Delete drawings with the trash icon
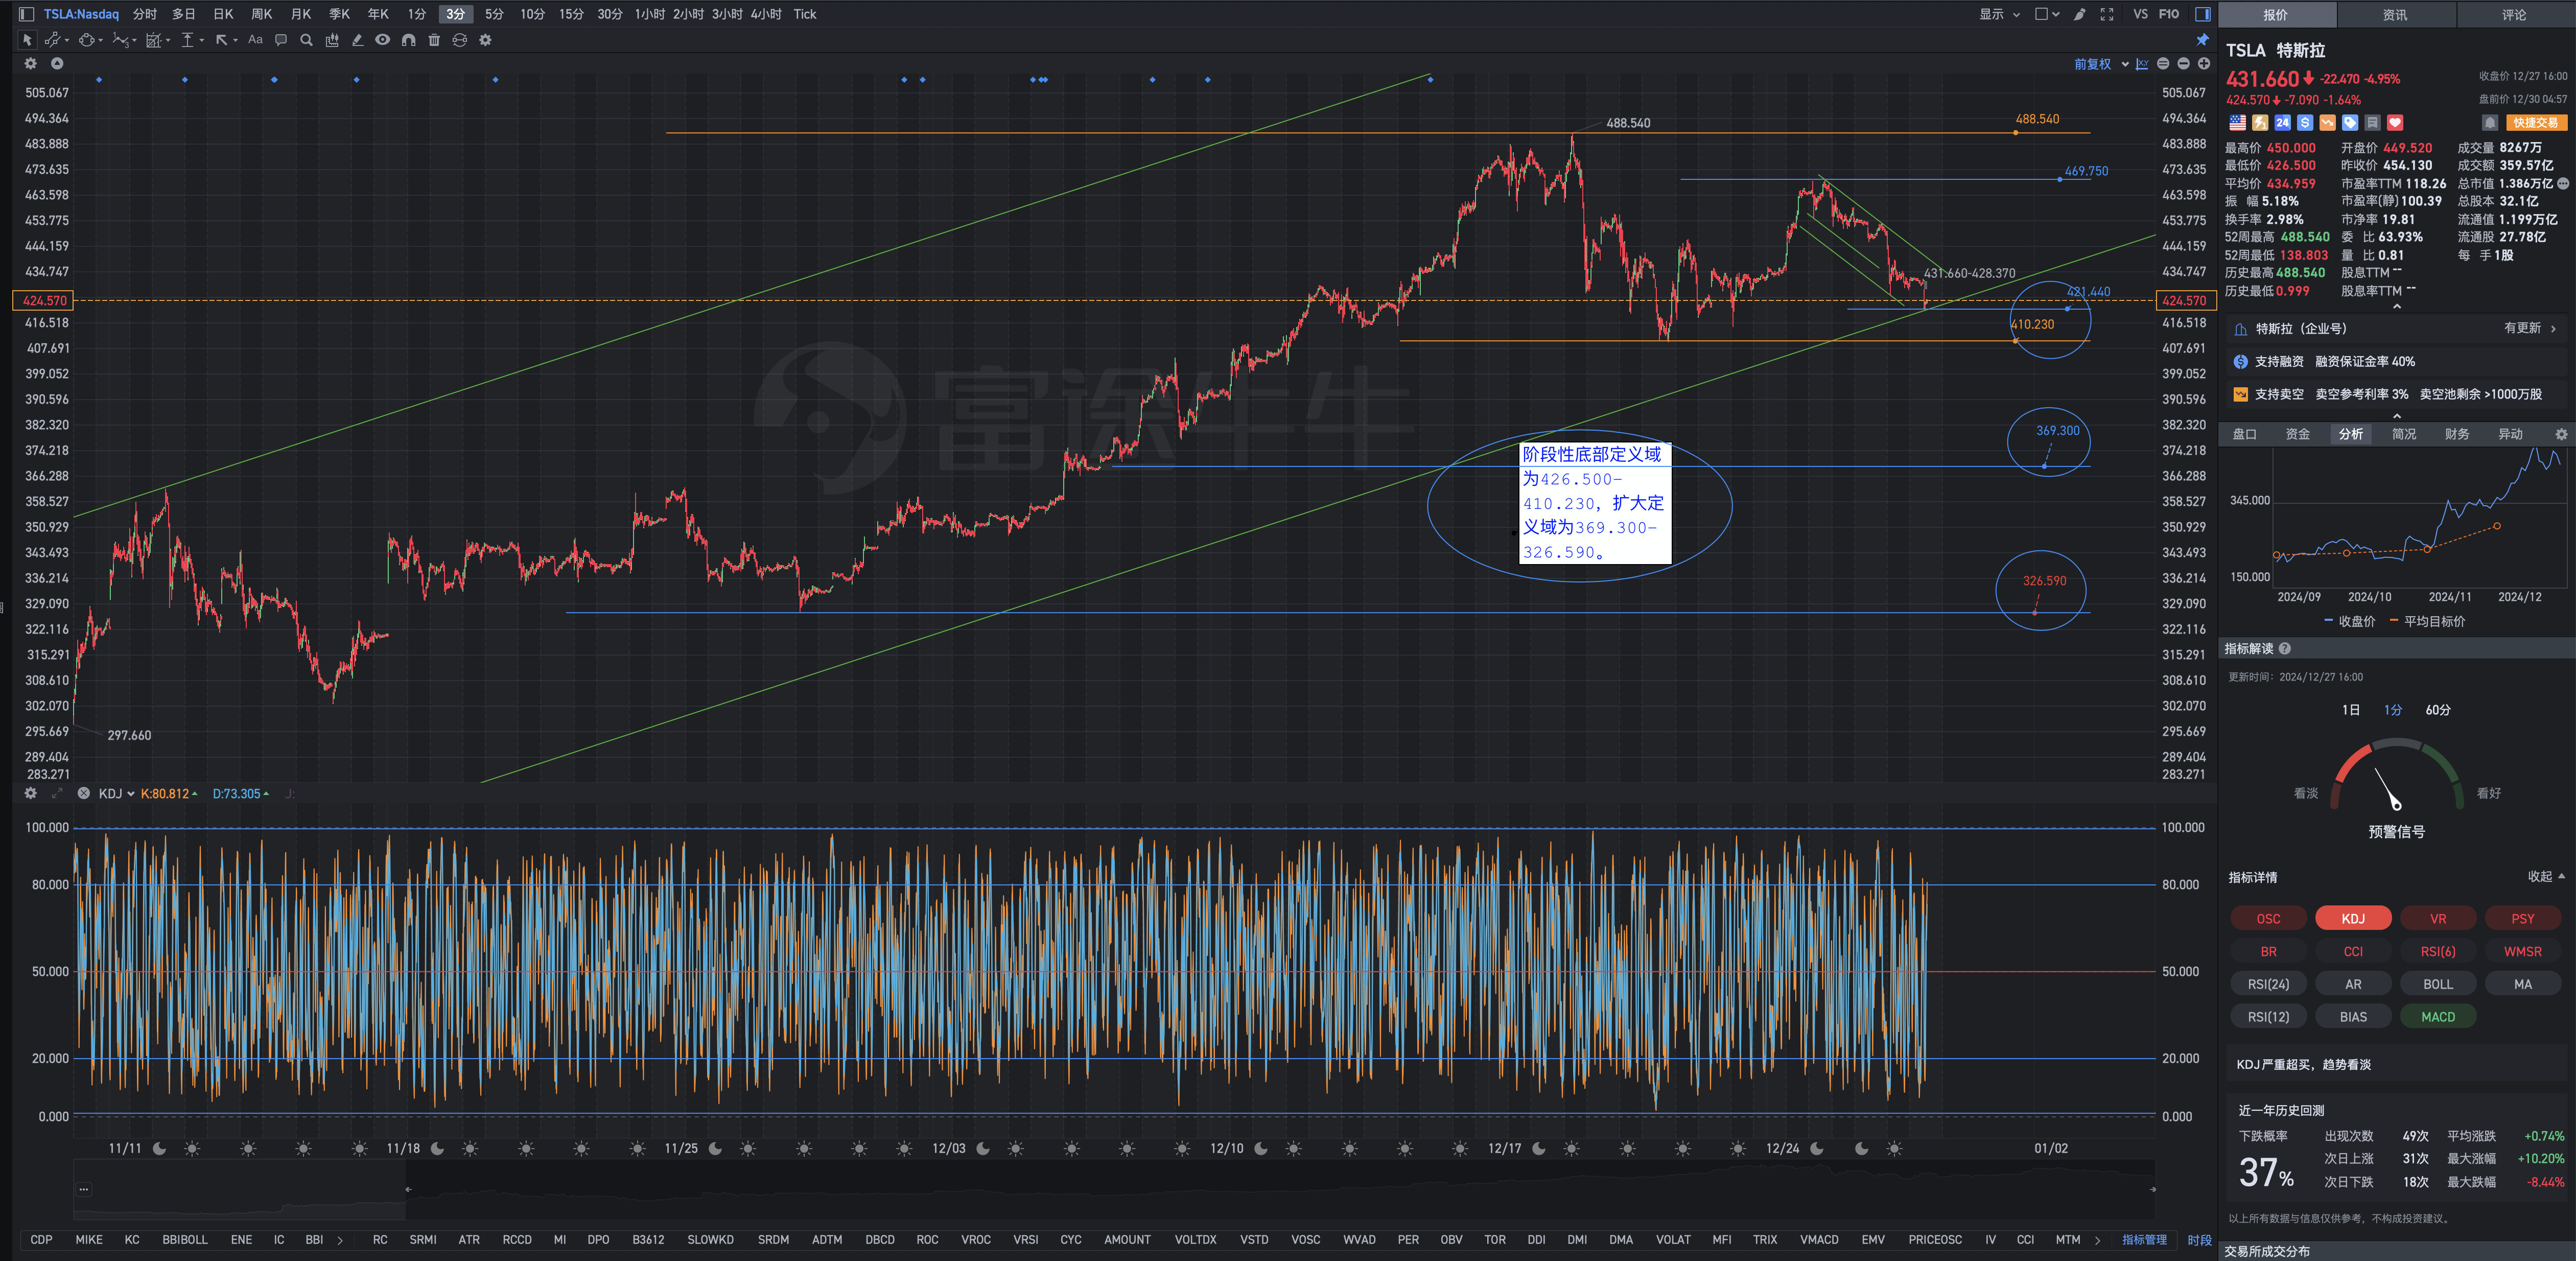 pyautogui.click(x=434, y=40)
